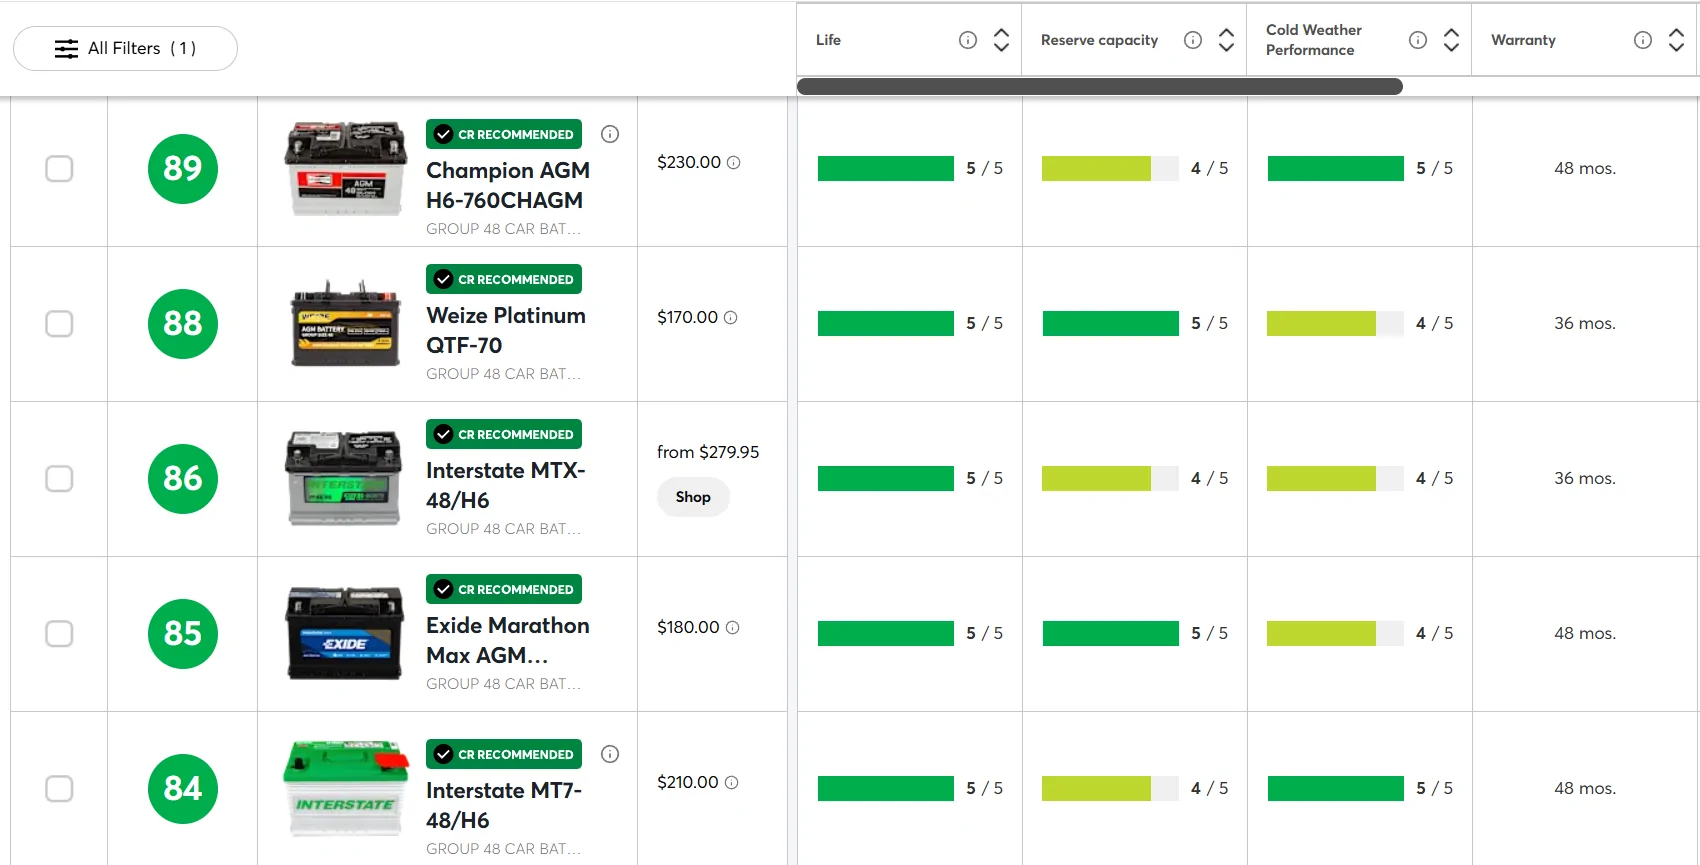The image size is (1700, 865).
Task: Click the $210.00 price for Interstate MT7
Action: (x=688, y=782)
